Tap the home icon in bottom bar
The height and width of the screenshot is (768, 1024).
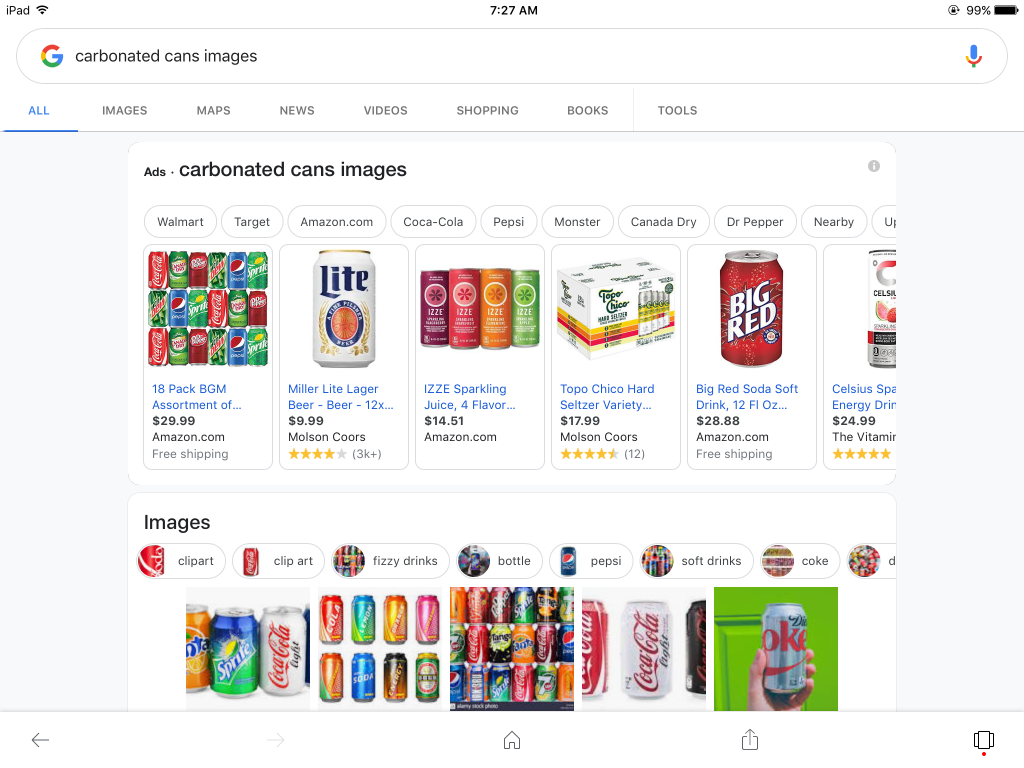(x=512, y=740)
